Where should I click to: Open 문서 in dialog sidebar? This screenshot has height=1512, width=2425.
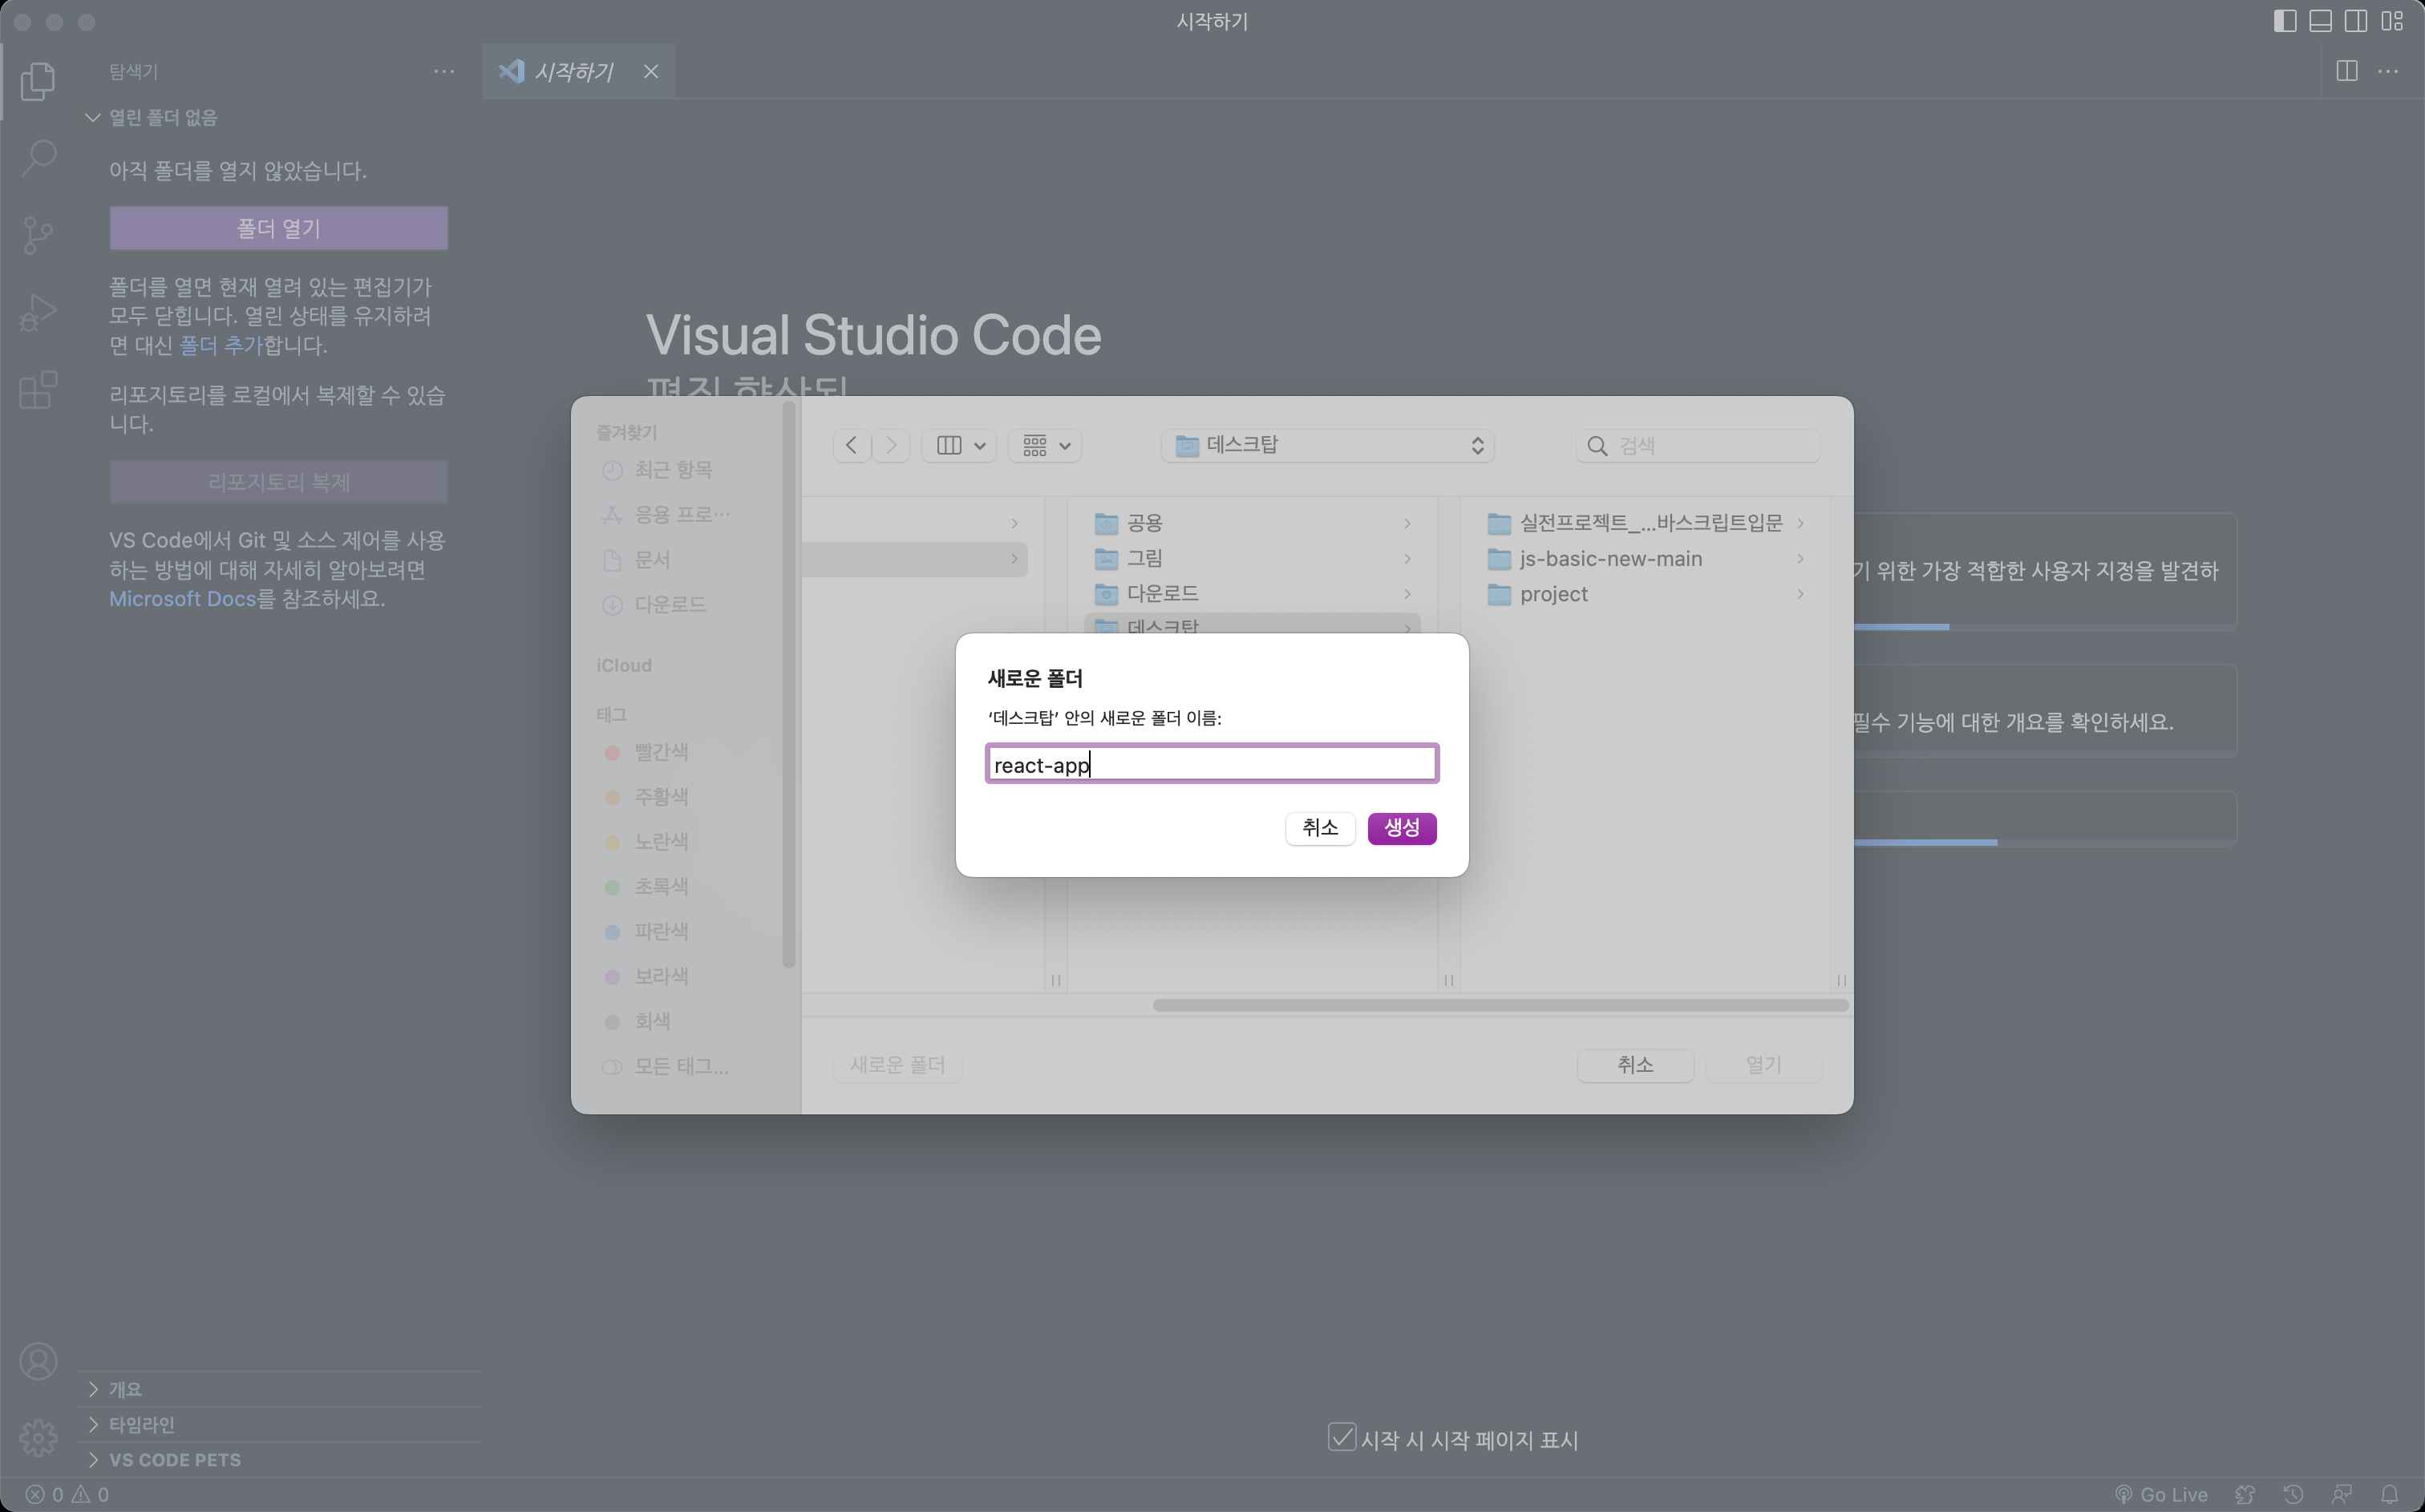[x=636, y=559]
